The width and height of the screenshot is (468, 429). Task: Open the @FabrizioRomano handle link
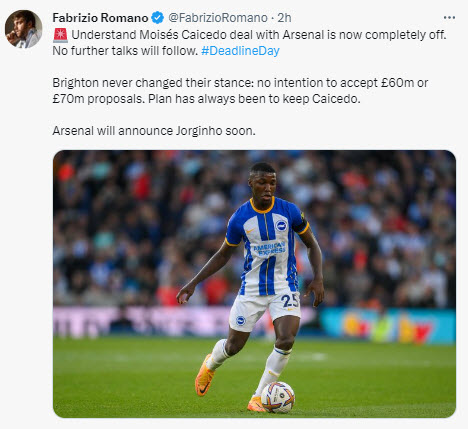218,18
